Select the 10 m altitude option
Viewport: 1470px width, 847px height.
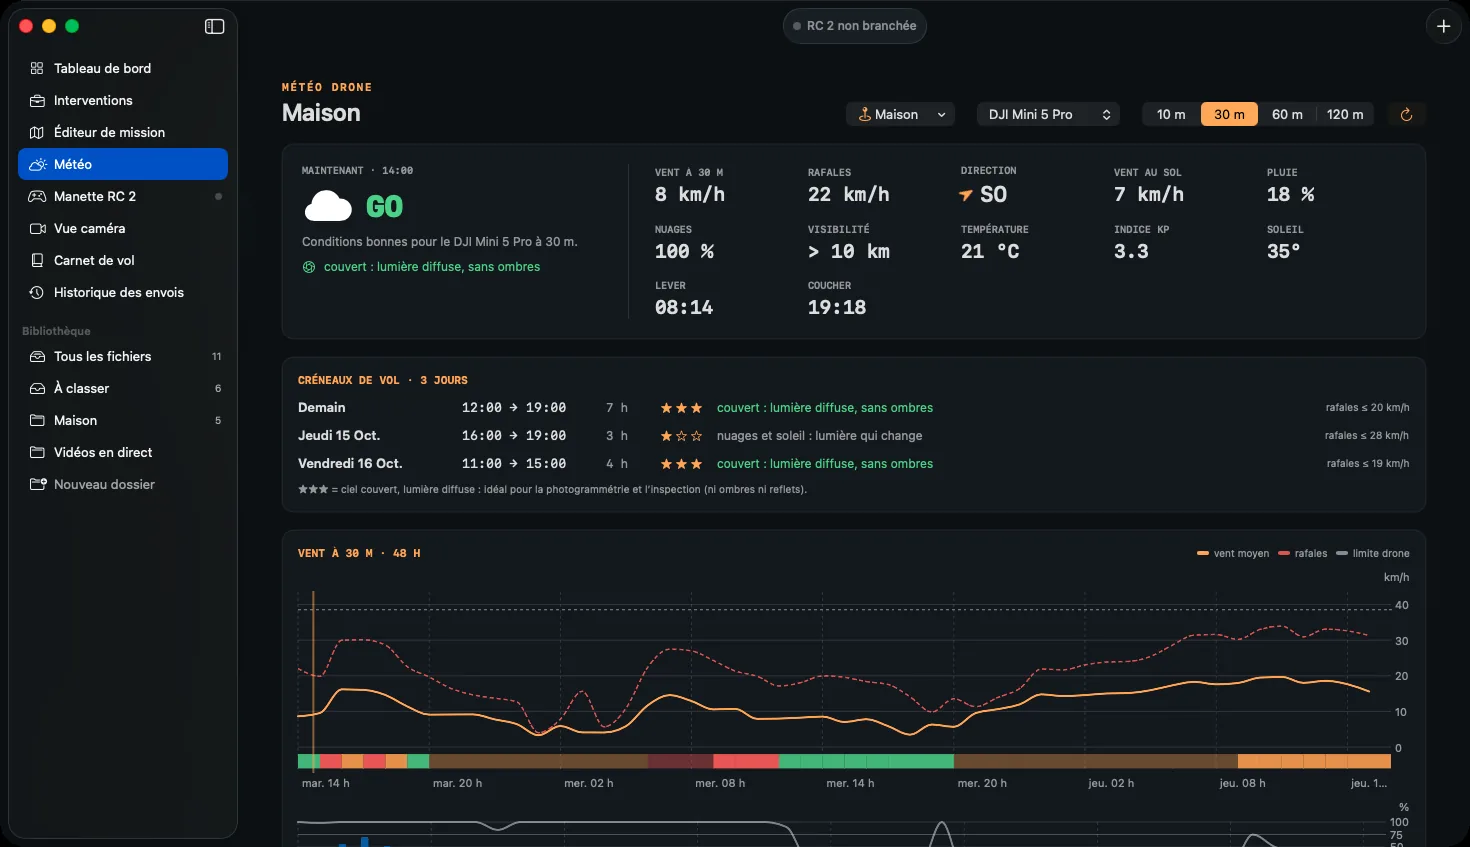(x=1171, y=115)
